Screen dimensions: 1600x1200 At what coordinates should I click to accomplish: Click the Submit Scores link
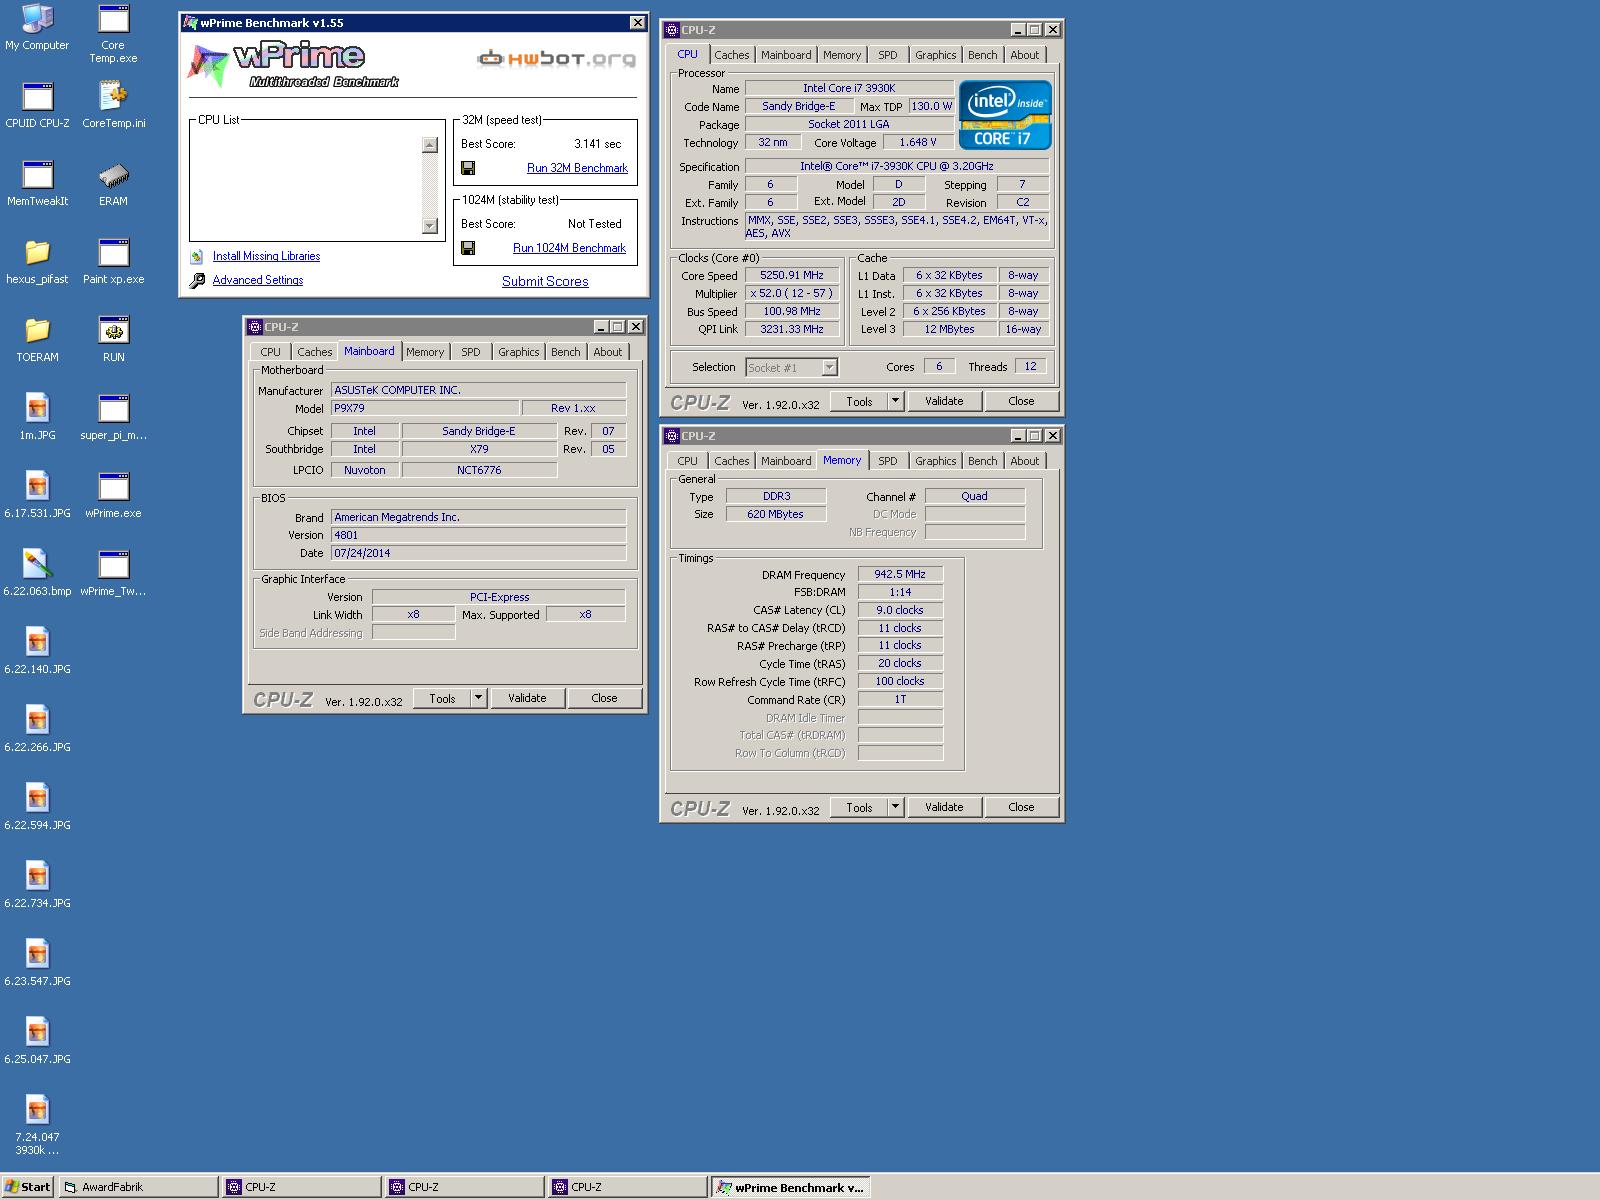pos(545,281)
